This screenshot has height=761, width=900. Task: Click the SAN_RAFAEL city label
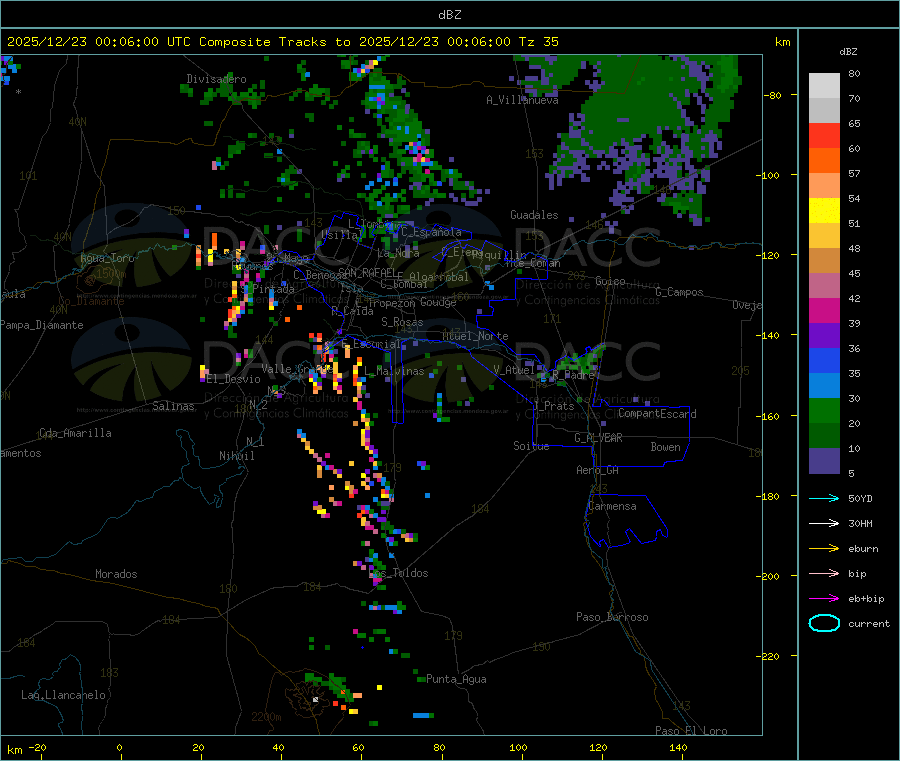[x=367, y=272]
